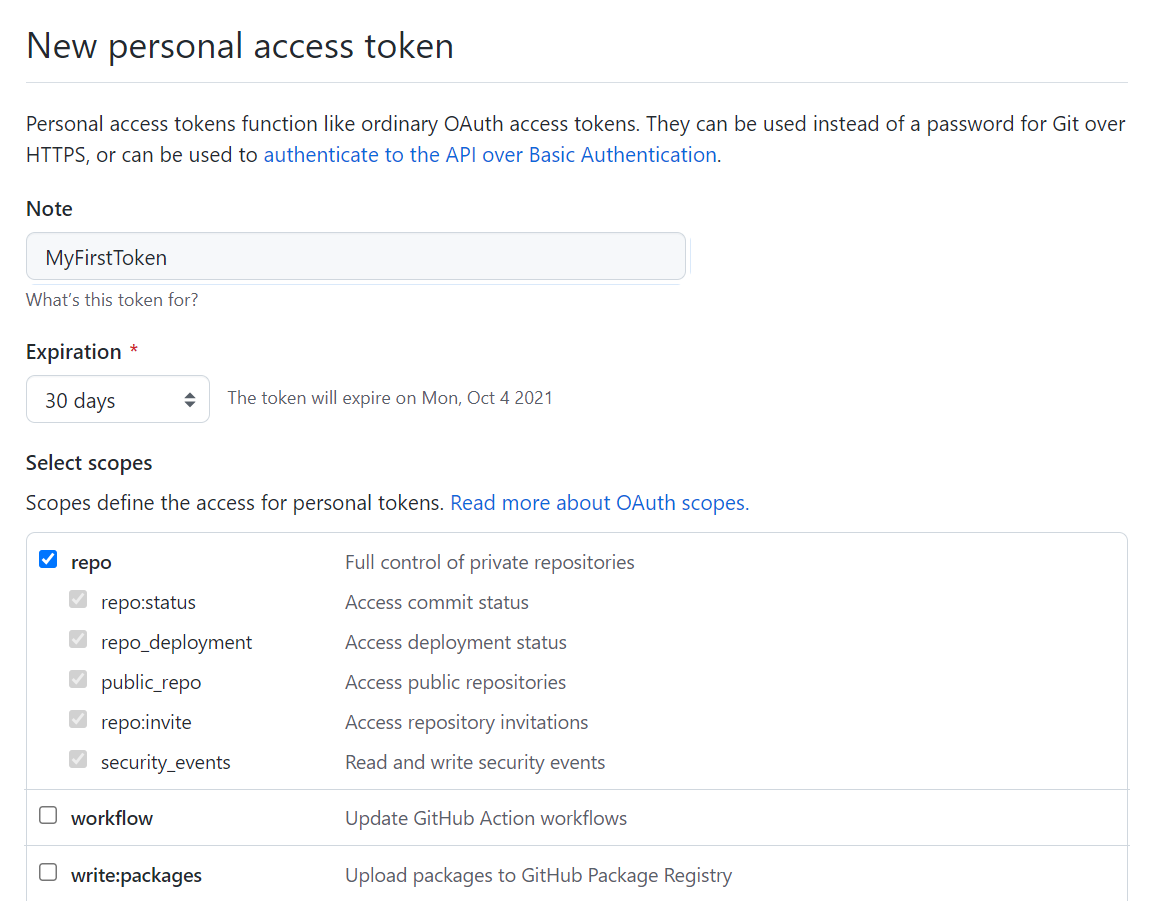Toggle the public_repo checkbox
The height and width of the screenshot is (901, 1162).
(x=78, y=680)
